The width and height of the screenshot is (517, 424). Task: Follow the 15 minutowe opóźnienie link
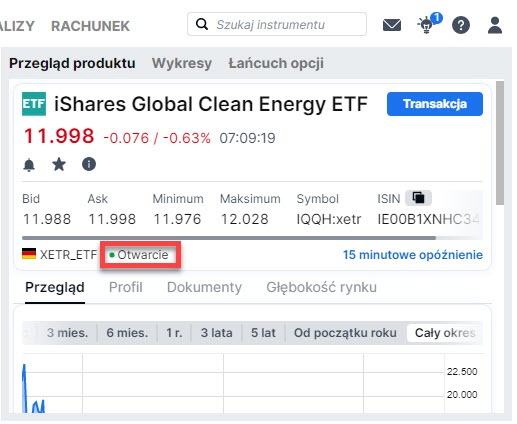coord(413,255)
